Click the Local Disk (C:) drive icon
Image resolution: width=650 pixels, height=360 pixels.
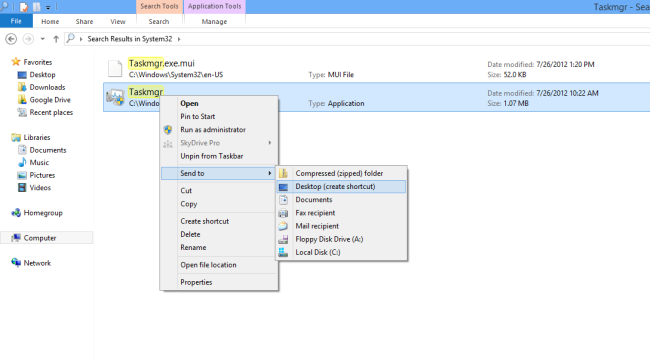284,252
